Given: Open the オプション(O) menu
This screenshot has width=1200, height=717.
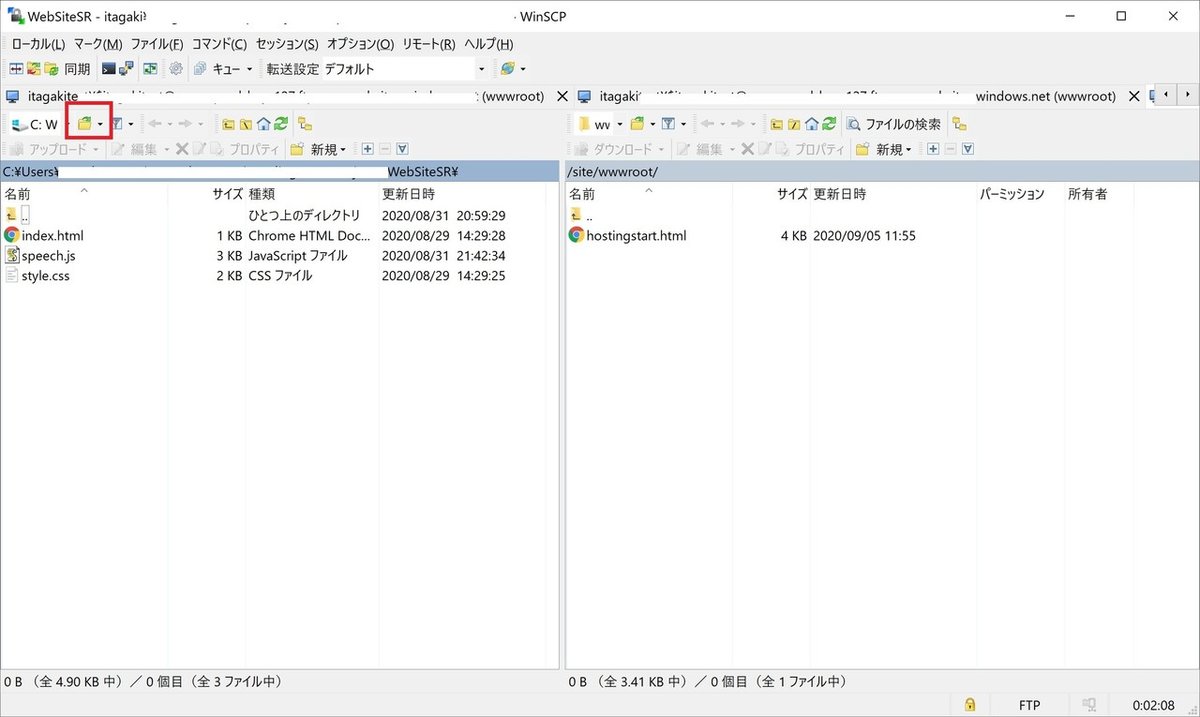Looking at the screenshot, I should pos(360,44).
